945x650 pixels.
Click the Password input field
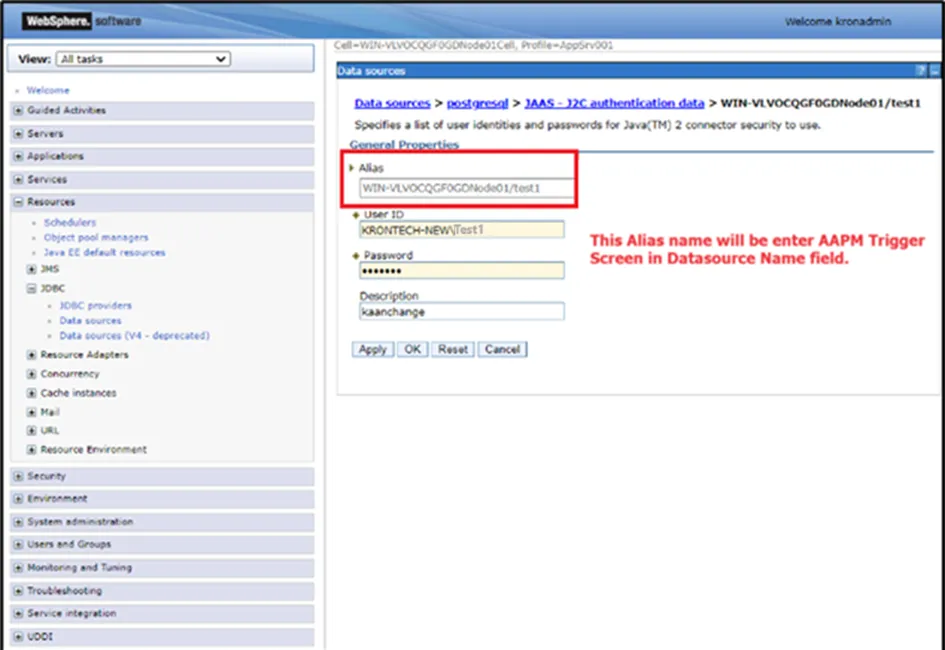[462, 270]
